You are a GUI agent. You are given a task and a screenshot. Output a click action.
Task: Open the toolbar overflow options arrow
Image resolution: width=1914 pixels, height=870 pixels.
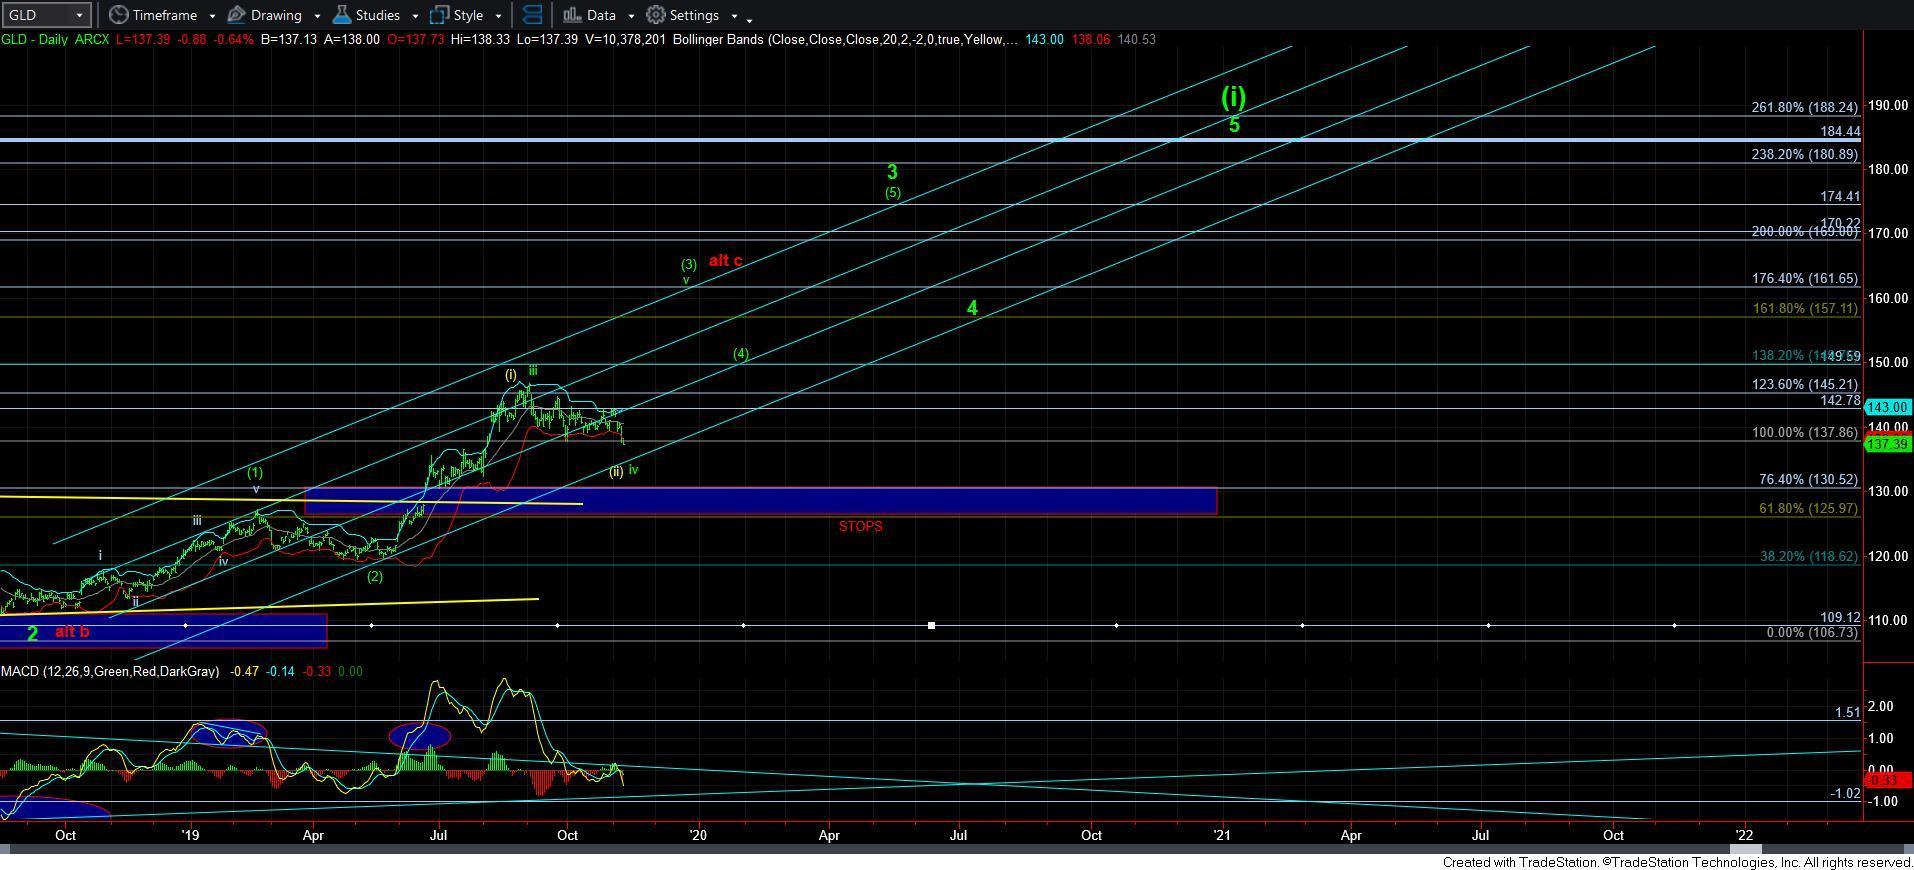point(750,18)
